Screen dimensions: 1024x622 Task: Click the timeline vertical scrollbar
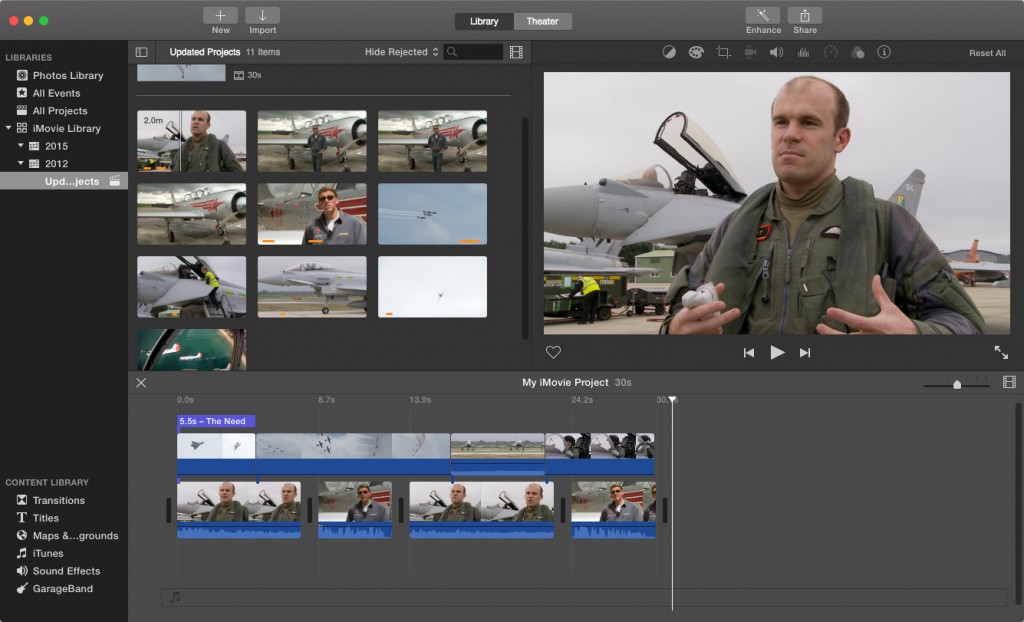coord(1017,506)
